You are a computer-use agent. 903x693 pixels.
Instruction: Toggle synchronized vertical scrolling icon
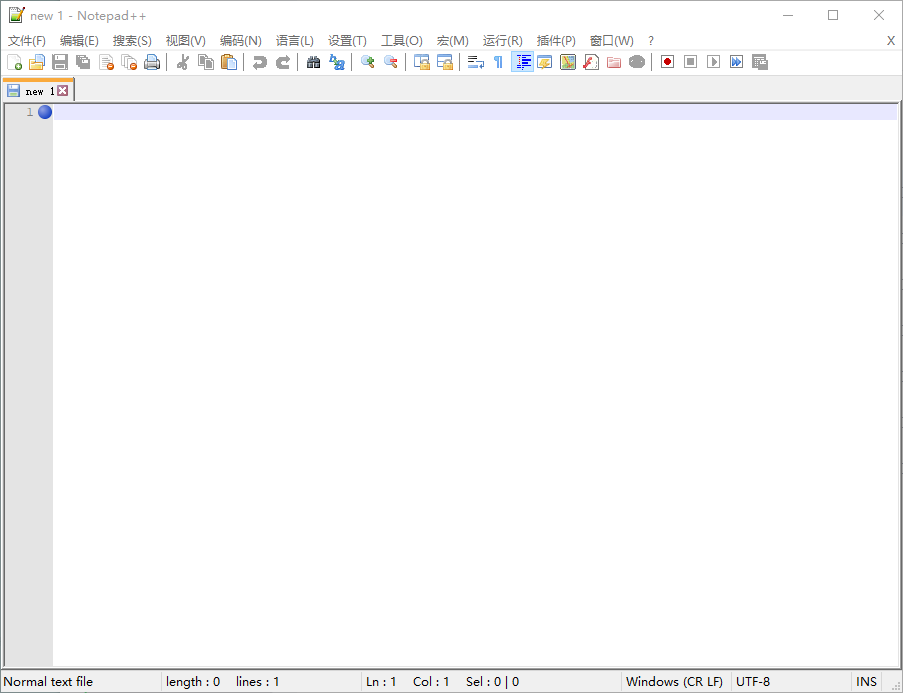422,62
